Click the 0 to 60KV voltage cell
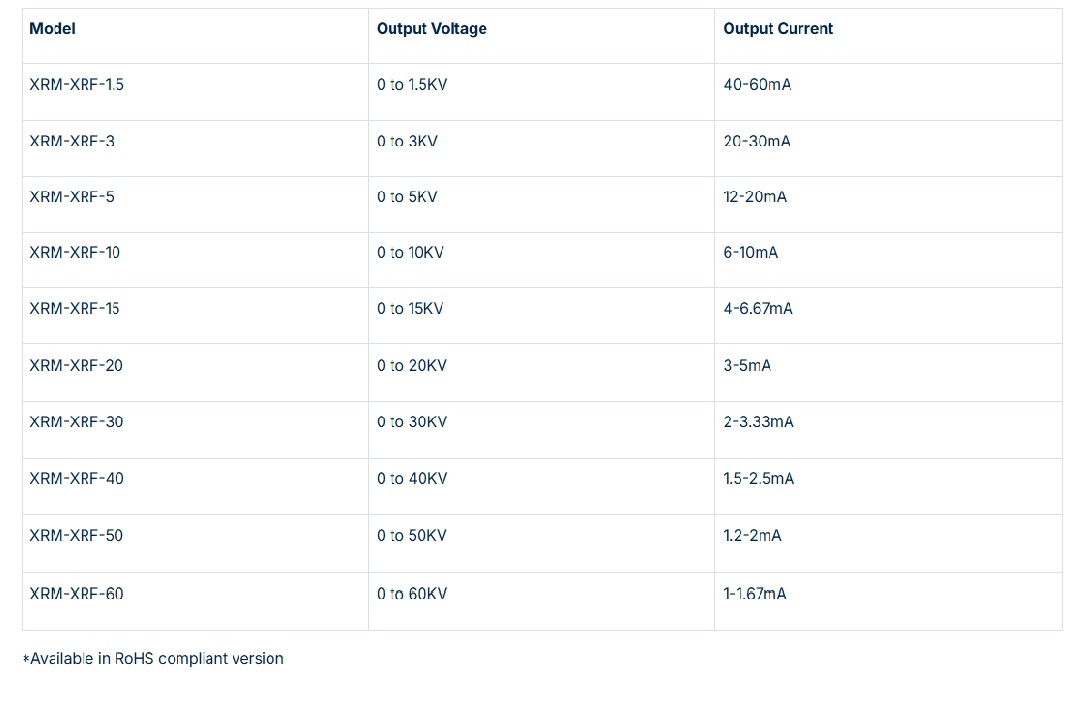1079x719 pixels. coord(412,594)
